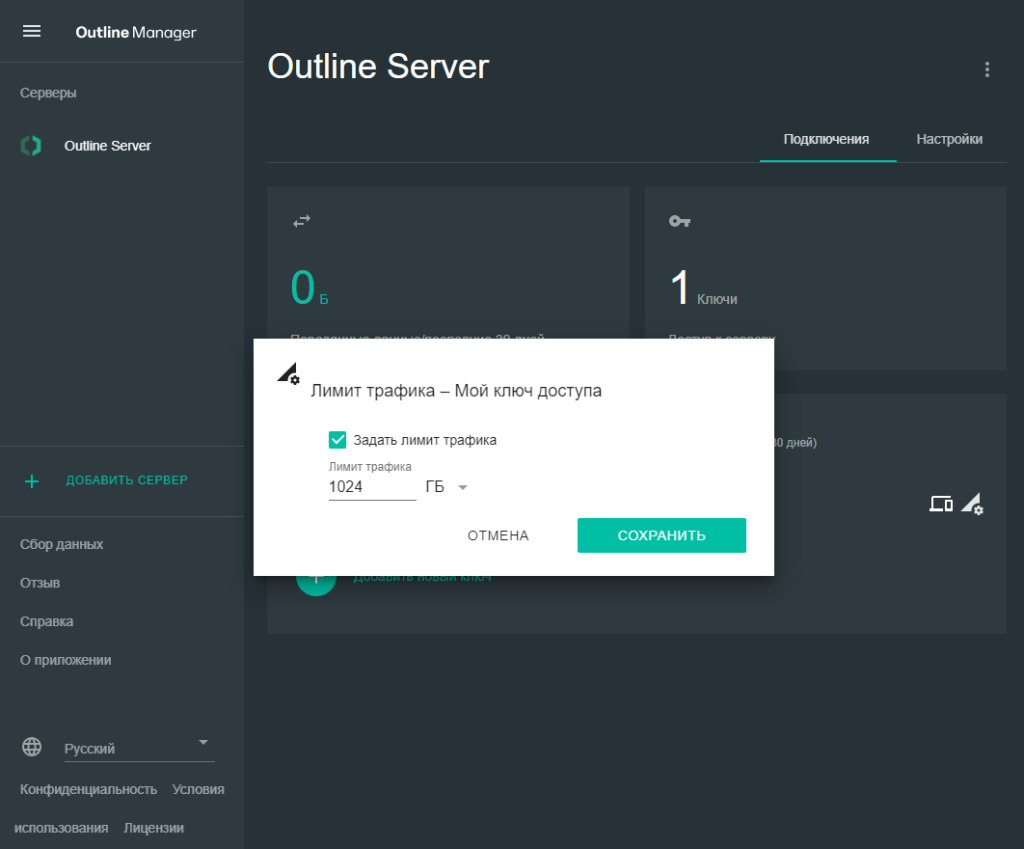The image size is (1024, 849).
Task: Open the Русский language dropdown
Action: tap(138, 748)
